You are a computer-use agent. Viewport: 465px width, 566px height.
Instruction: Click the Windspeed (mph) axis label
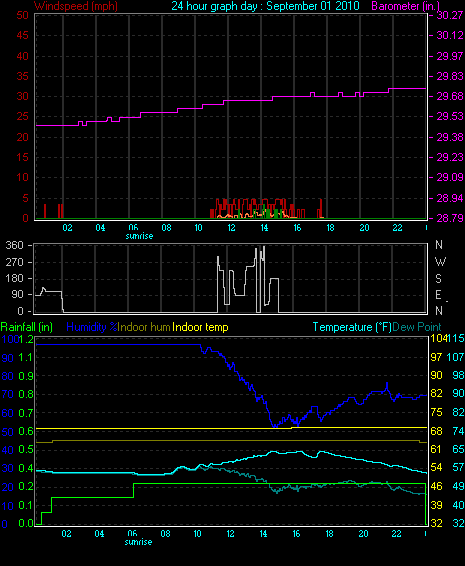76,6
